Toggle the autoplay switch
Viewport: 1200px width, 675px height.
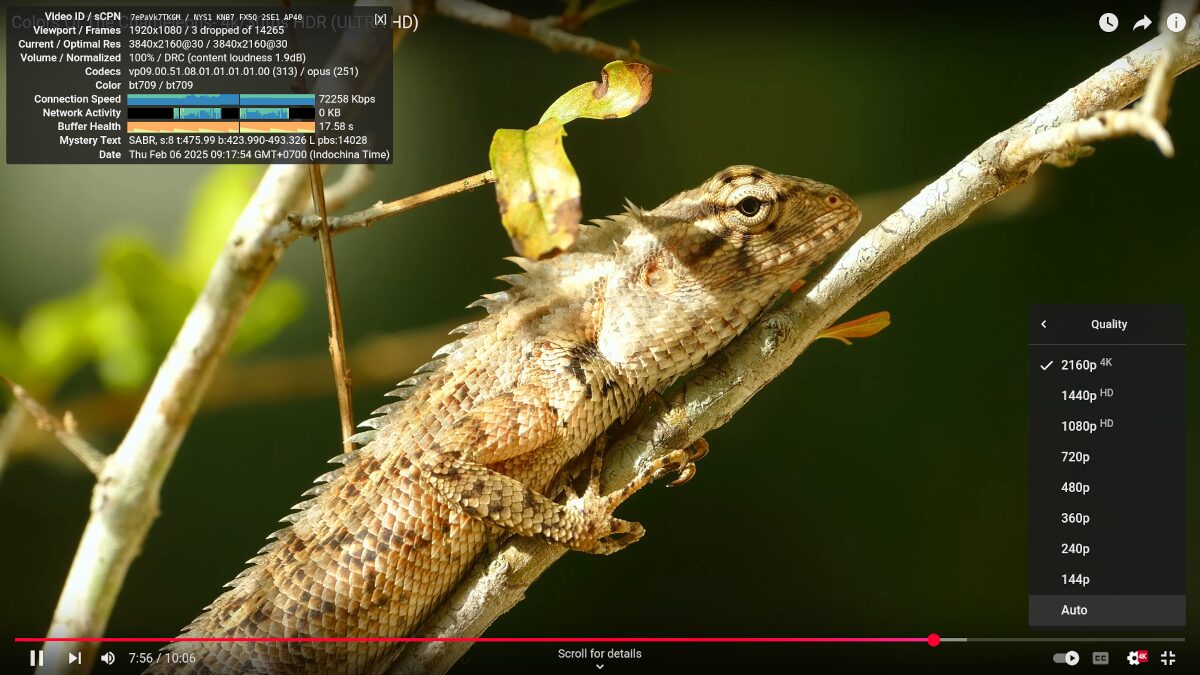[1066, 658]
